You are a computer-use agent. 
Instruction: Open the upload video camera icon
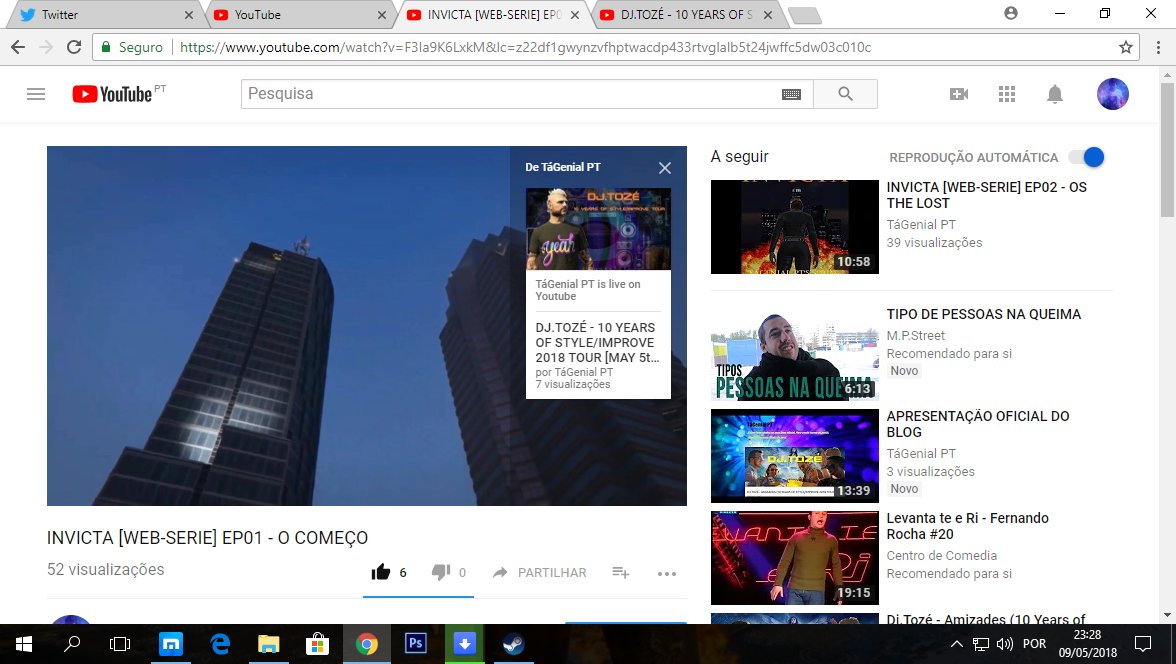click(958, 94)
